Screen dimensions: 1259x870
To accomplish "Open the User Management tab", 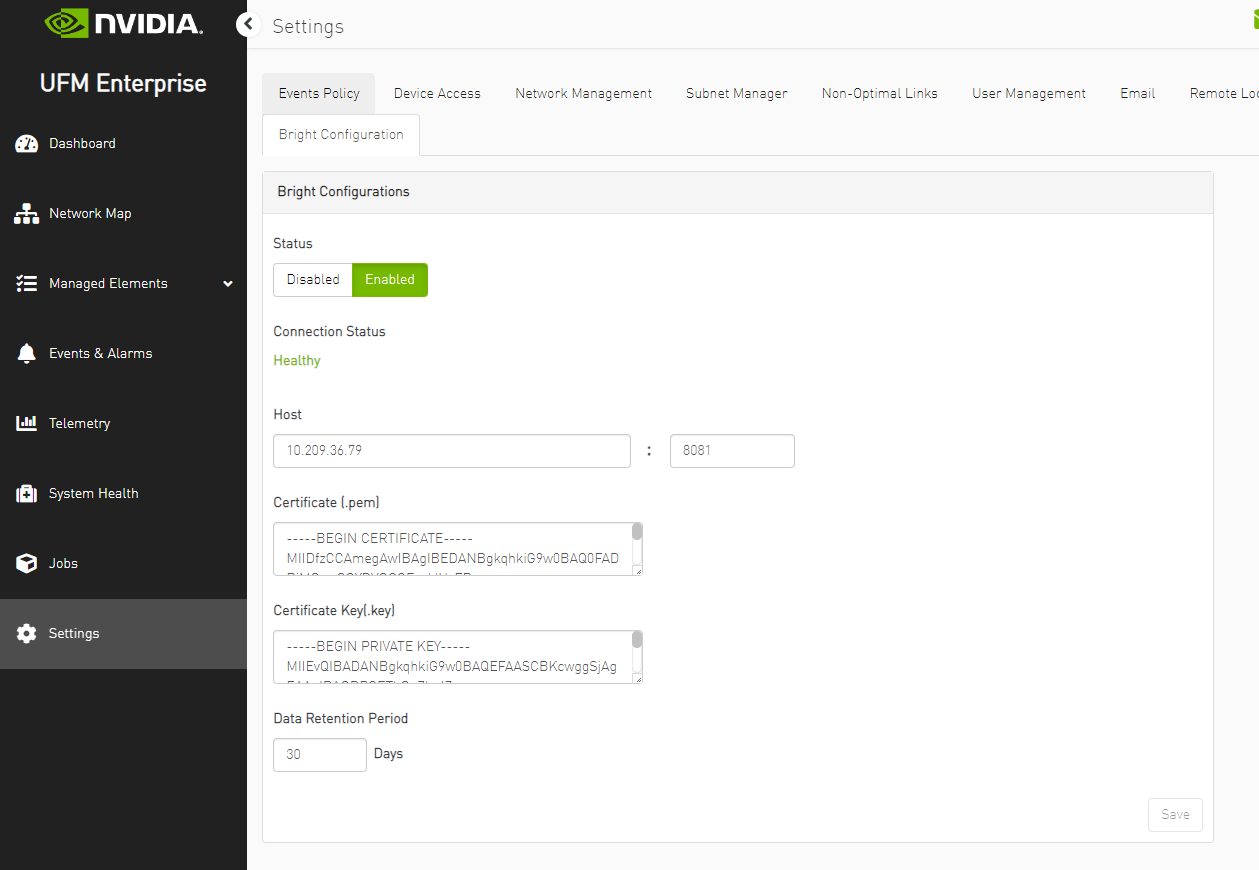I will pyautogui.click(x=1028, y=93).
